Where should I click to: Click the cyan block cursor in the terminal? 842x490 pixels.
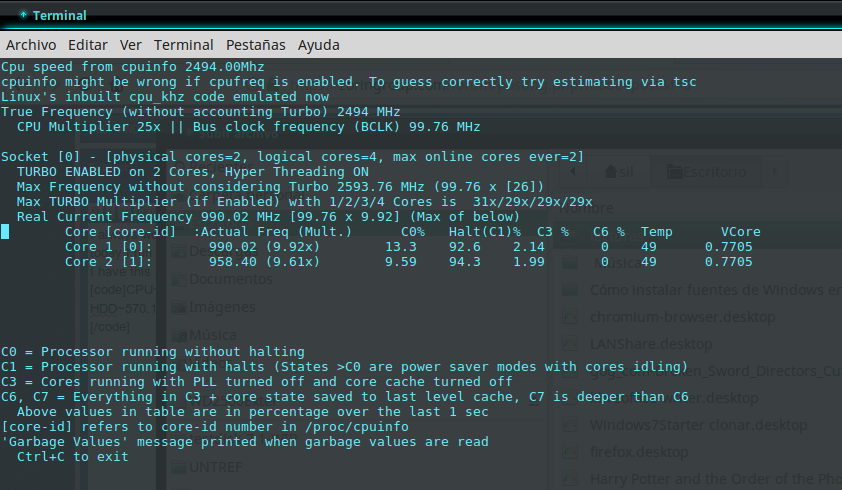(x=5, y=232)
